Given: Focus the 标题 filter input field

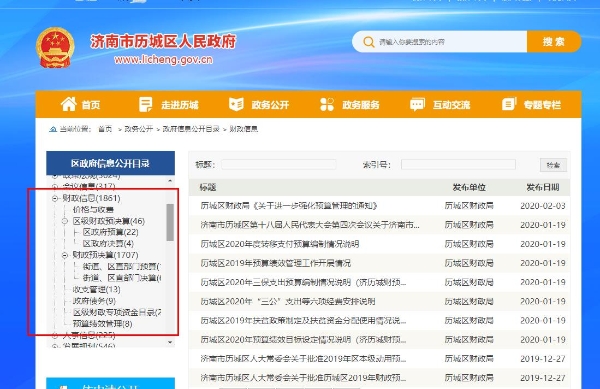Looking at the screenshot, I should point(279,165).
